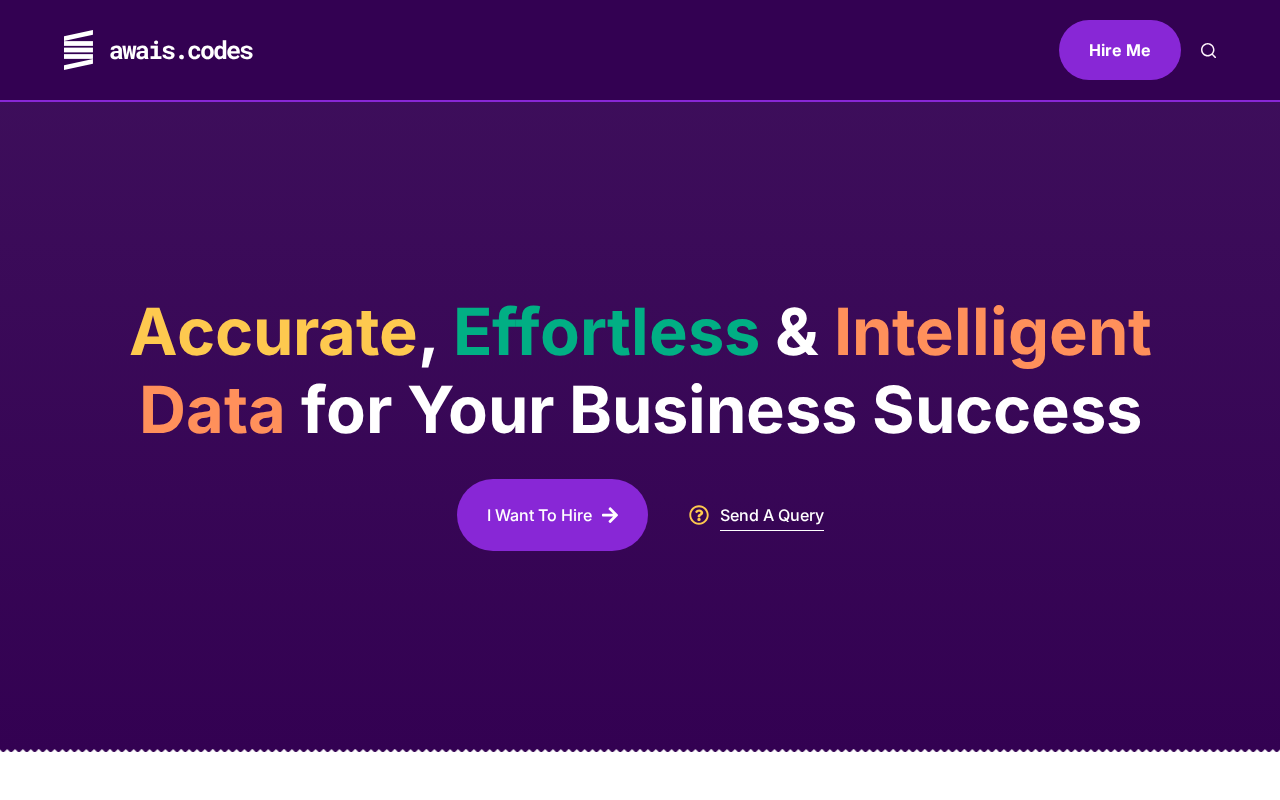Click the Hire Me button in header
This screenshot has height=800, width=1280.
[1120, 50]
